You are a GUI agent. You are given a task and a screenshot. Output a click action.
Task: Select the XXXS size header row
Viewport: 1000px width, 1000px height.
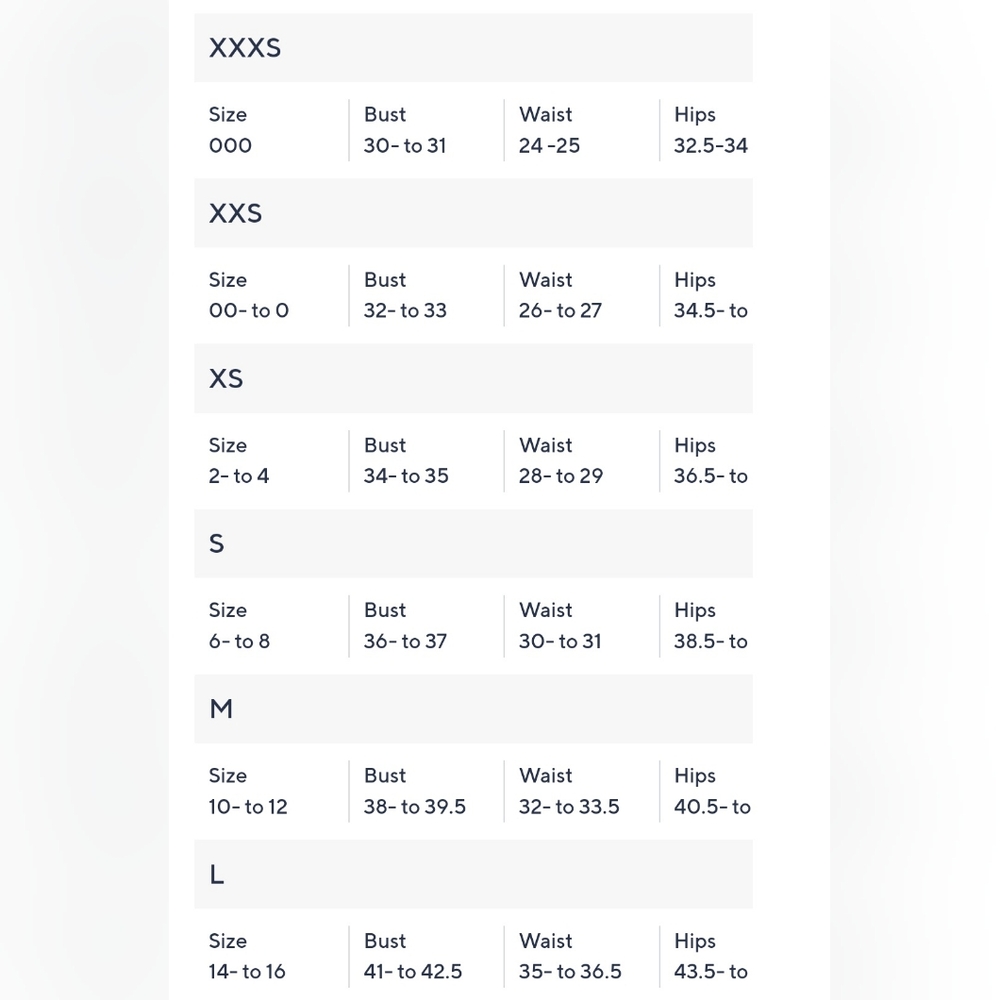(x=473, y=48)
